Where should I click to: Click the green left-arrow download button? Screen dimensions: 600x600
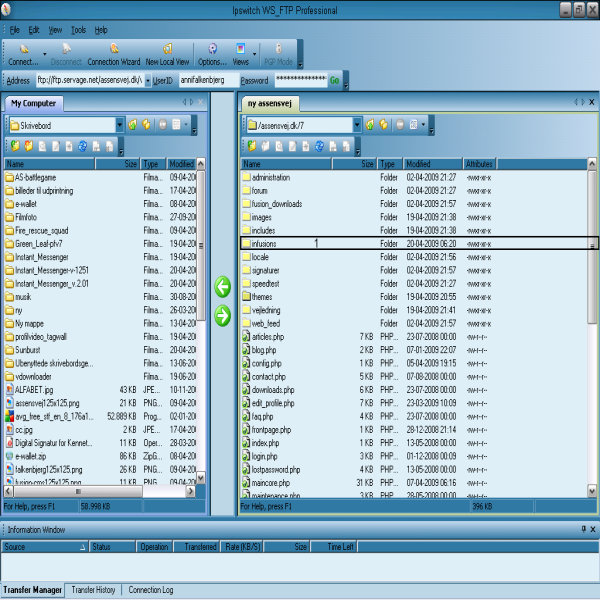click(222, 287)
